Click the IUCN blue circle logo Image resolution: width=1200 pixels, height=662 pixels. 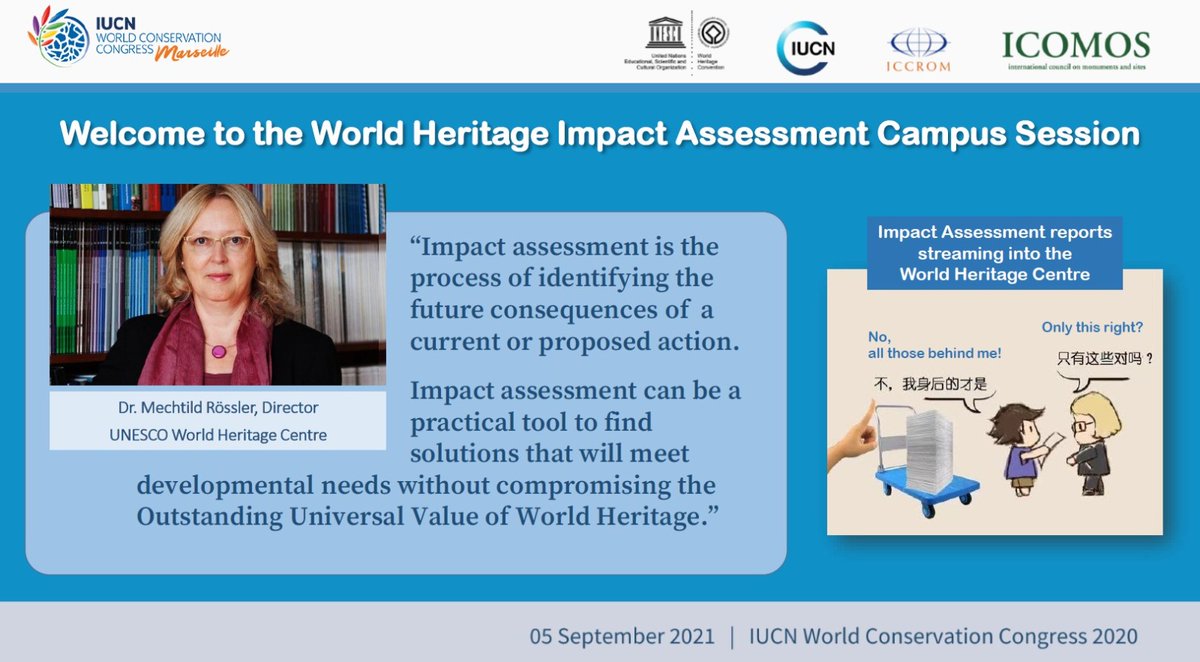pos(807,47)
